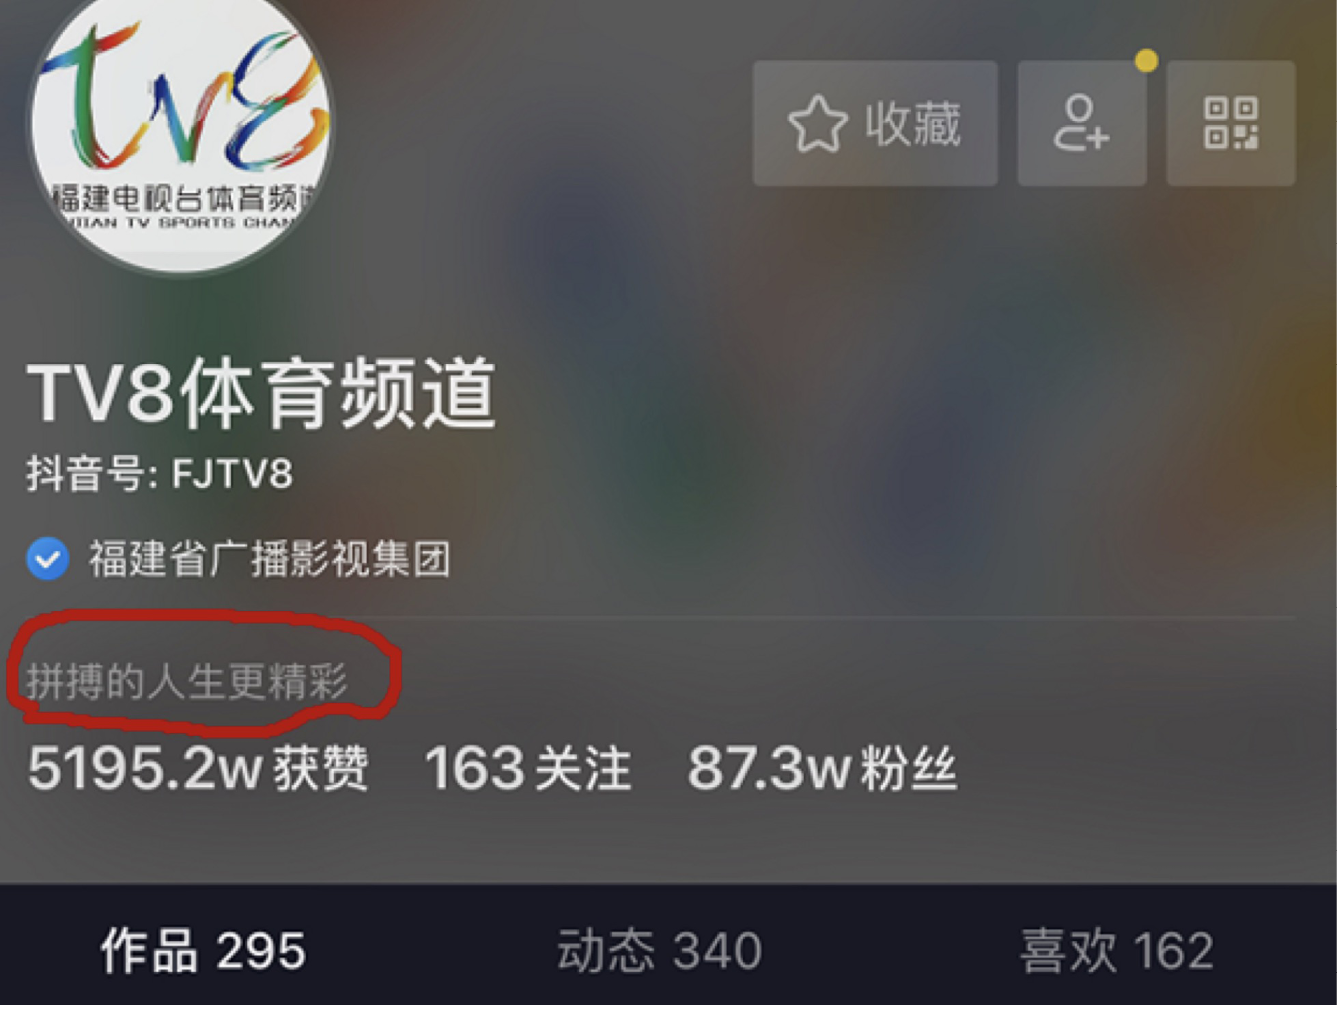1337x1010 pixels.
Task: Switch to the 作品 295 tab
Action: point(203,949)
